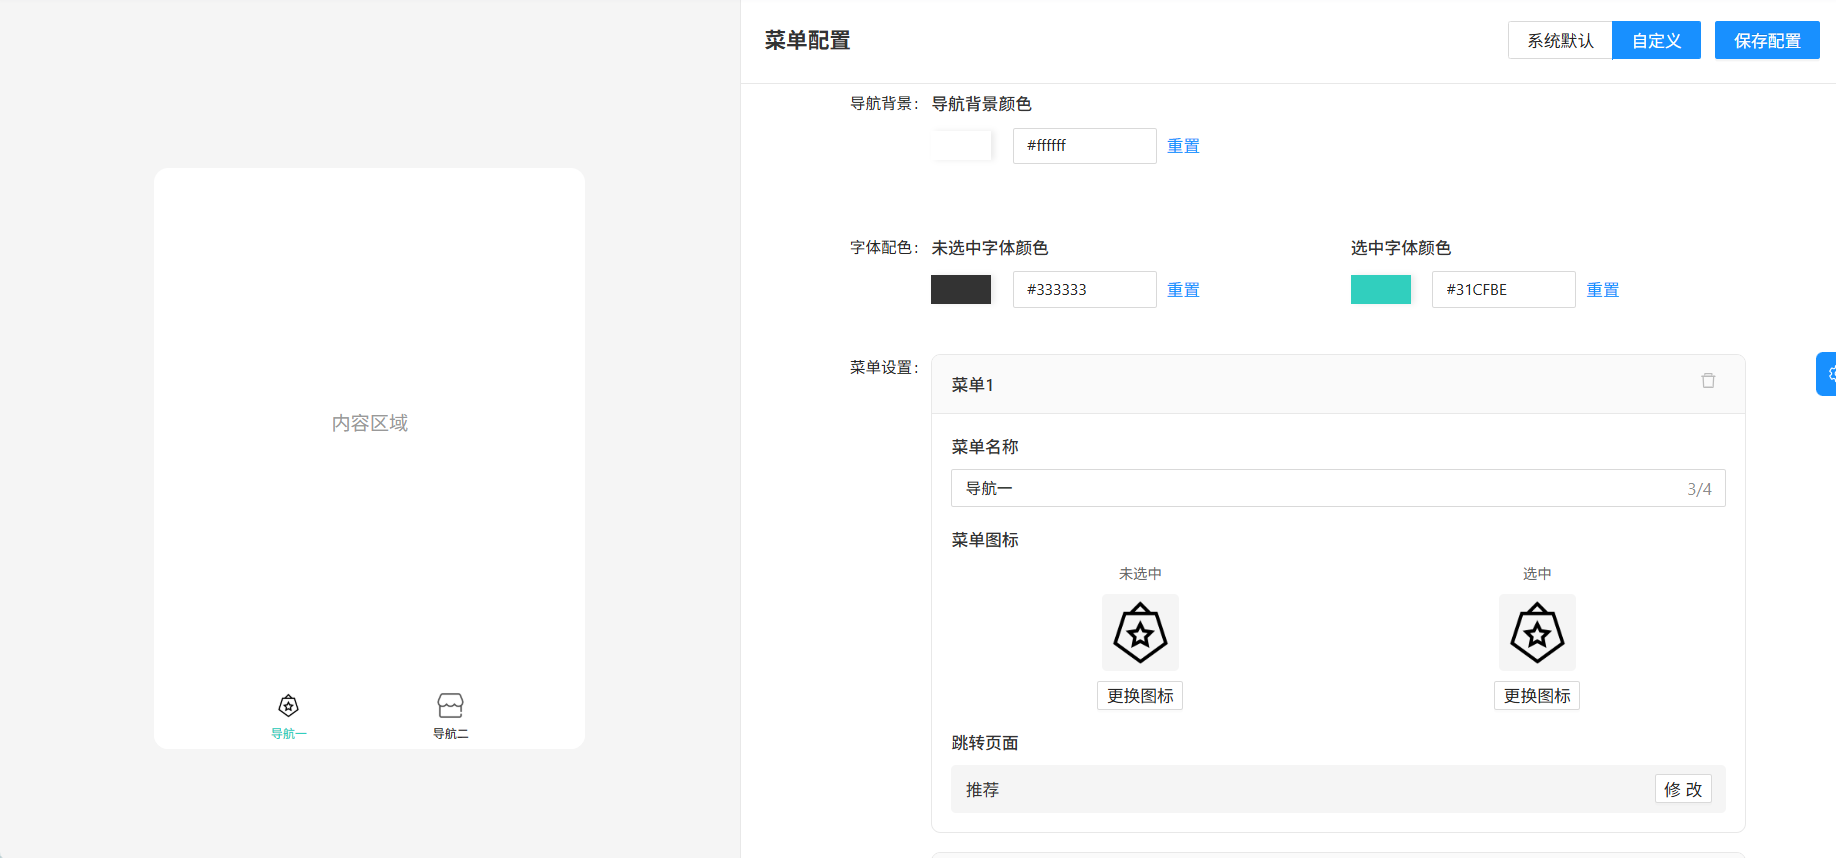Click the #333333 hex input field

pos(1085,289)
